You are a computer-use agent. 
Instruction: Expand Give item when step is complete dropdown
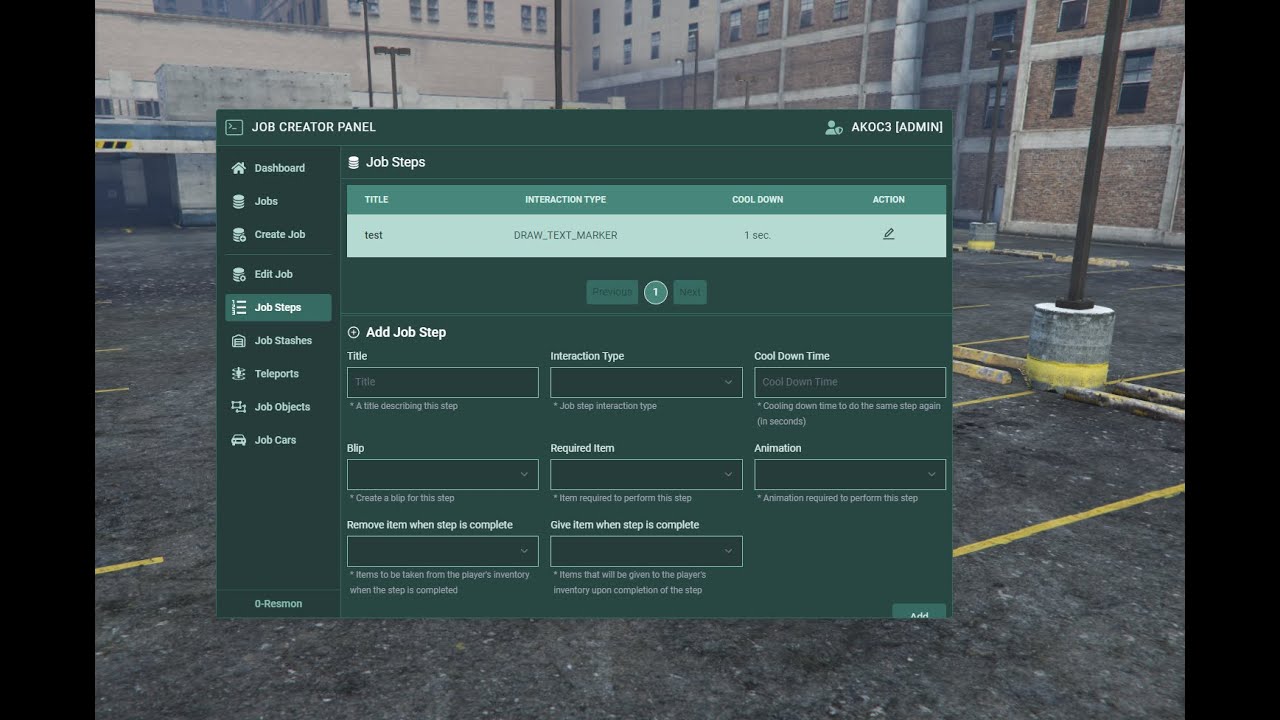pyautogui.click(x=646, y=551)
